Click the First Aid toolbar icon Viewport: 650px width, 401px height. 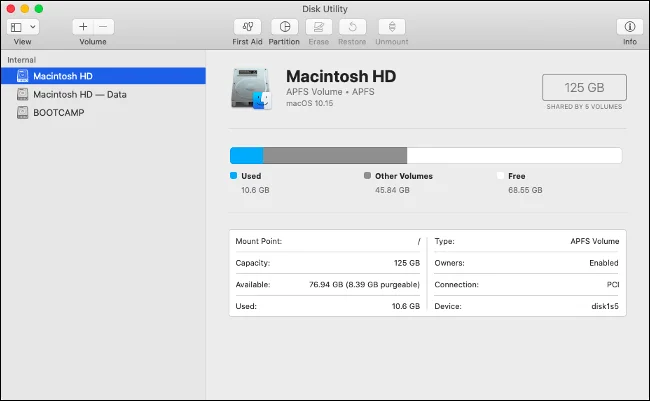coord(247,27)
